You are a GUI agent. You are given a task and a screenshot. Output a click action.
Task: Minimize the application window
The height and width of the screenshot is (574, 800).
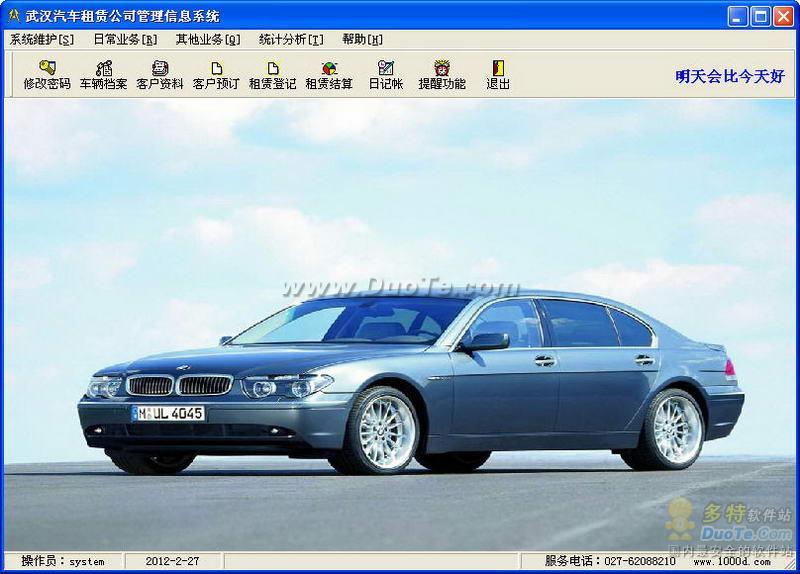[x=736, y=16]
